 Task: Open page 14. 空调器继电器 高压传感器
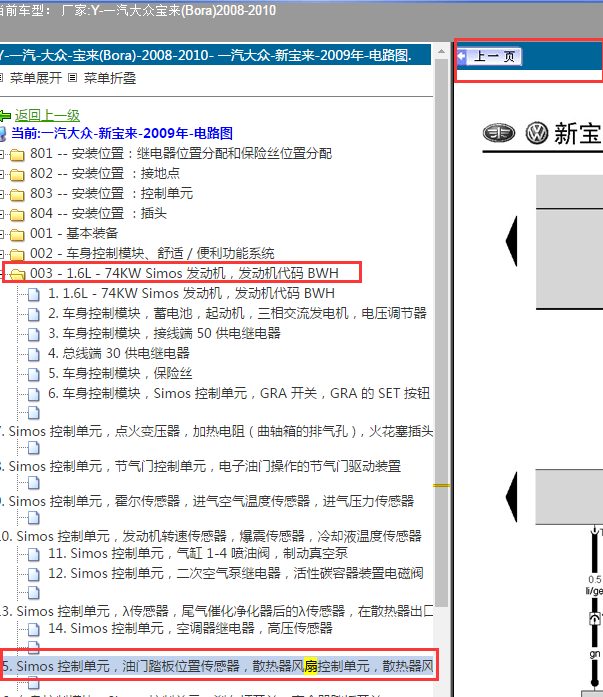190,629
